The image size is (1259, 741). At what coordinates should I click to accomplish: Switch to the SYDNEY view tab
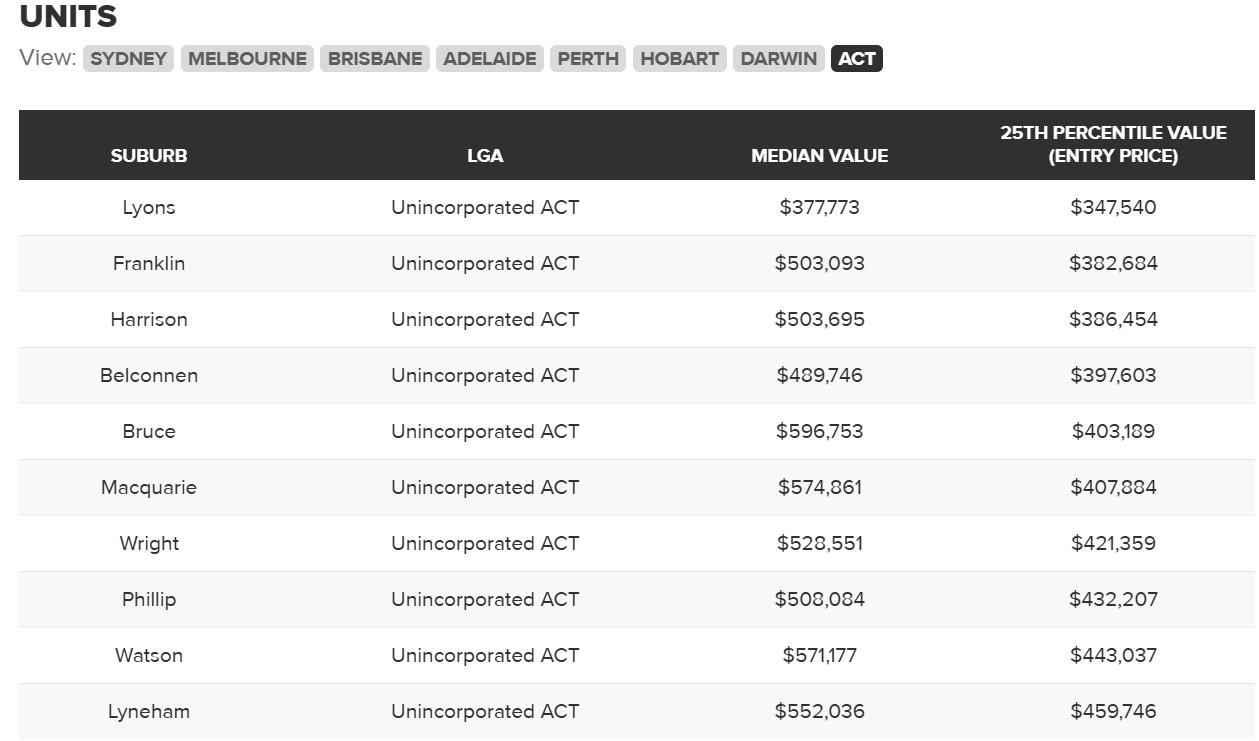128,58
